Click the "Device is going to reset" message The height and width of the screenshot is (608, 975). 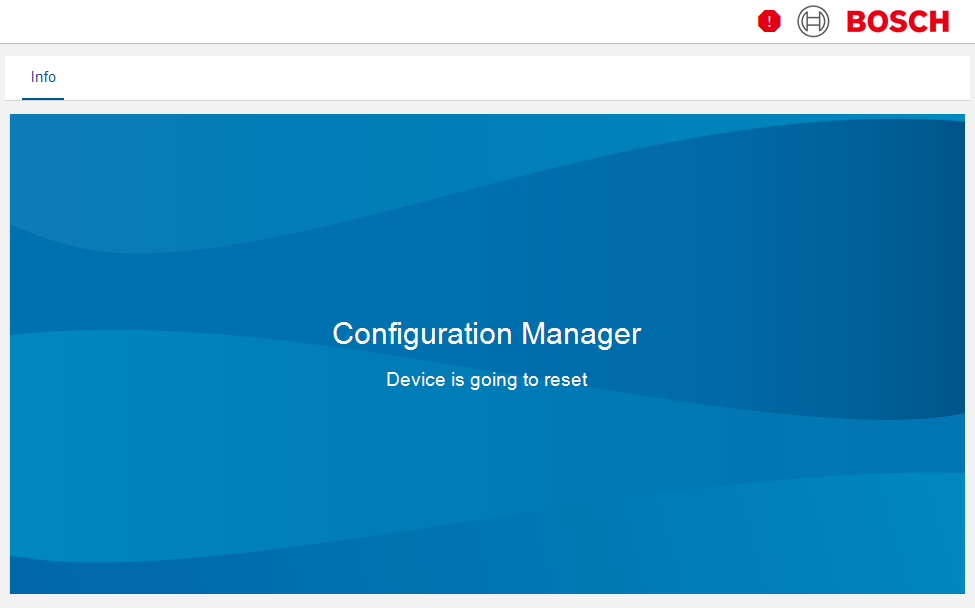coord(486,380)
